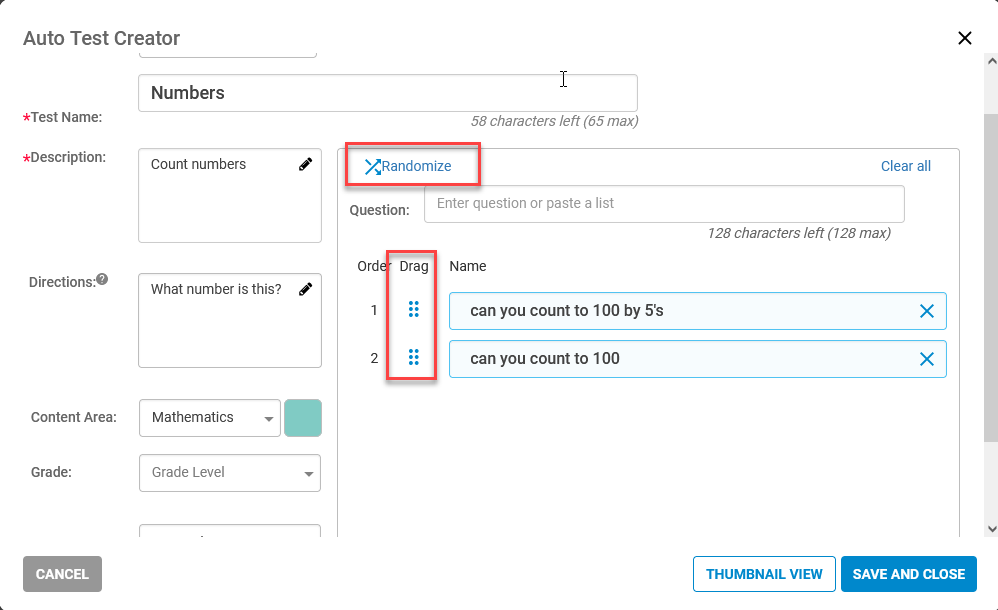998x610 pixels.
Task: Click the Clear all link
Action: point(906,166)
